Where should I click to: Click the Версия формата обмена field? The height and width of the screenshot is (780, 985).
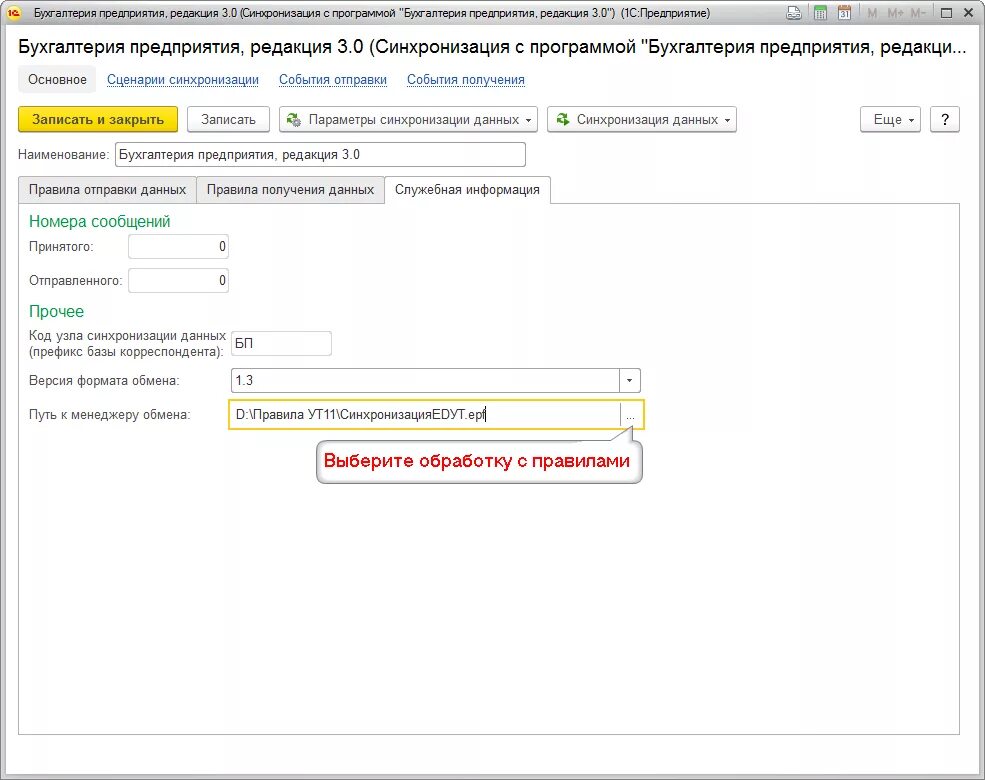point(425,381)
